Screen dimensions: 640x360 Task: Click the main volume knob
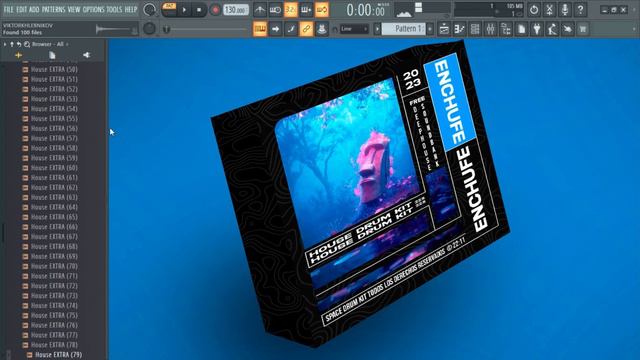coord(150,9)
